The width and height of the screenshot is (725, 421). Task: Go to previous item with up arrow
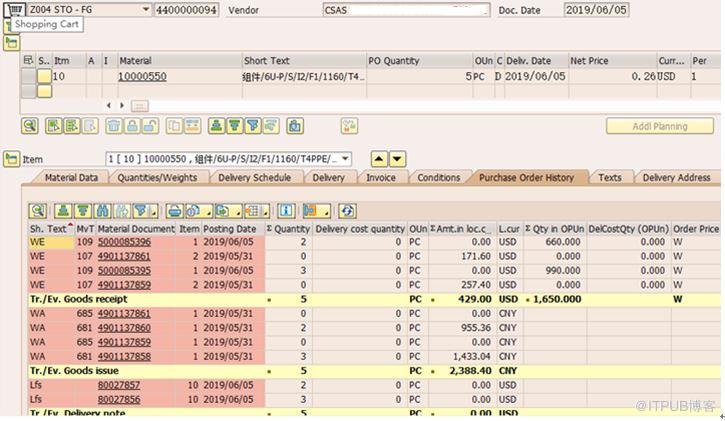pyautogui.click(x=379, y=159)
